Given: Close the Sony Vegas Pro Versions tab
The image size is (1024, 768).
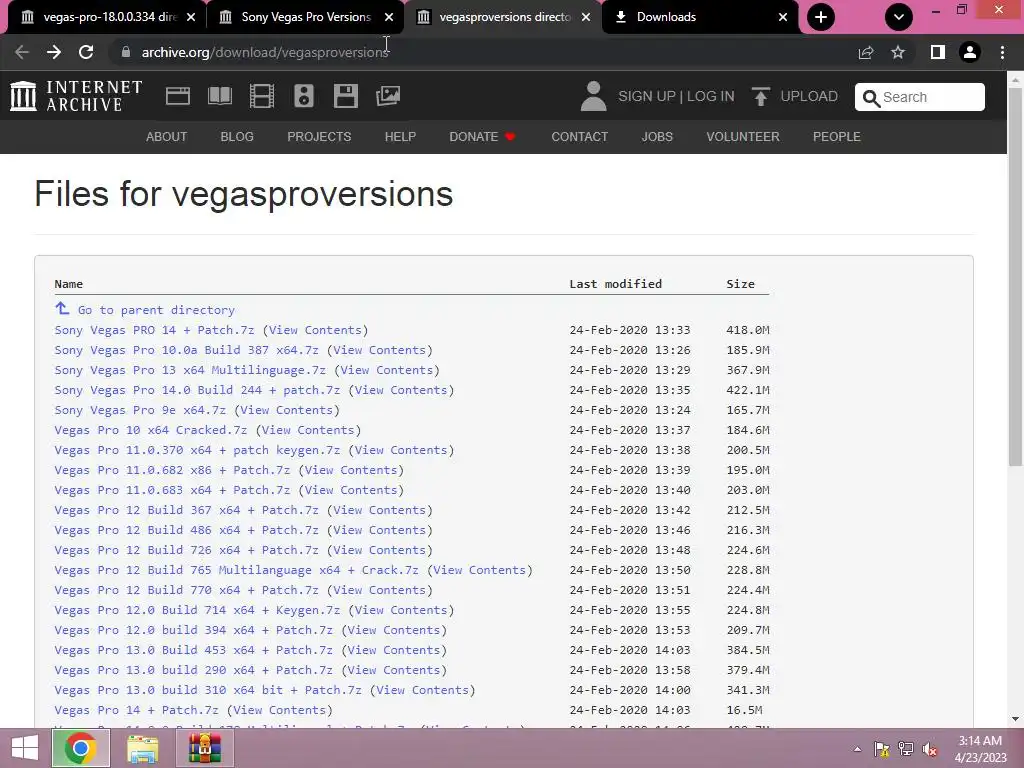Looking at the screenshot, I should click(389, 17).
